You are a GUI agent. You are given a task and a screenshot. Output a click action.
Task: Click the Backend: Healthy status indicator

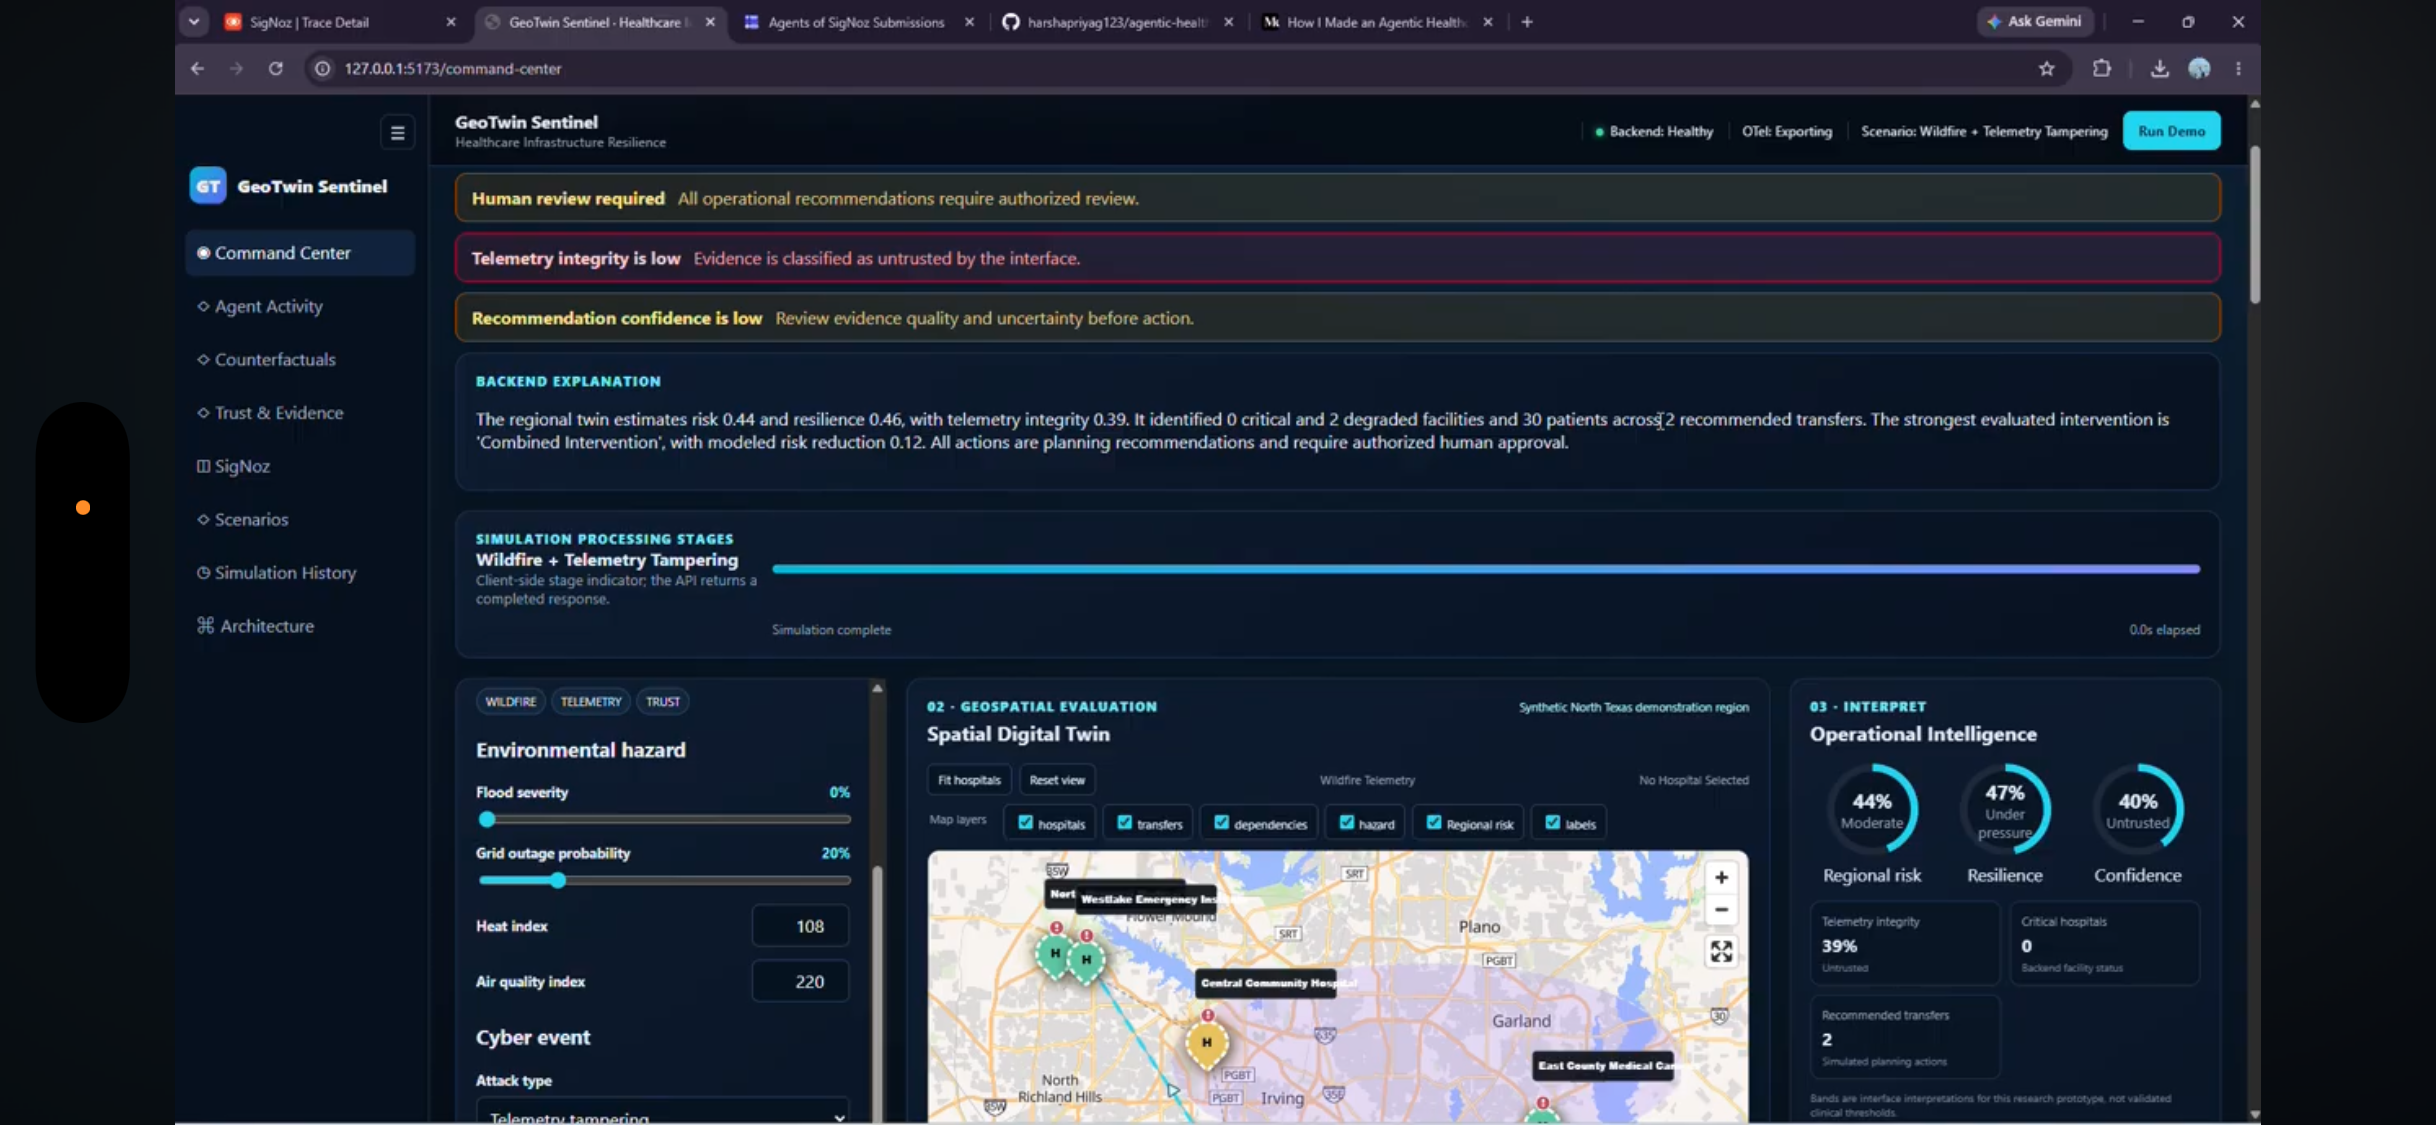click(x=1654, y=131)
